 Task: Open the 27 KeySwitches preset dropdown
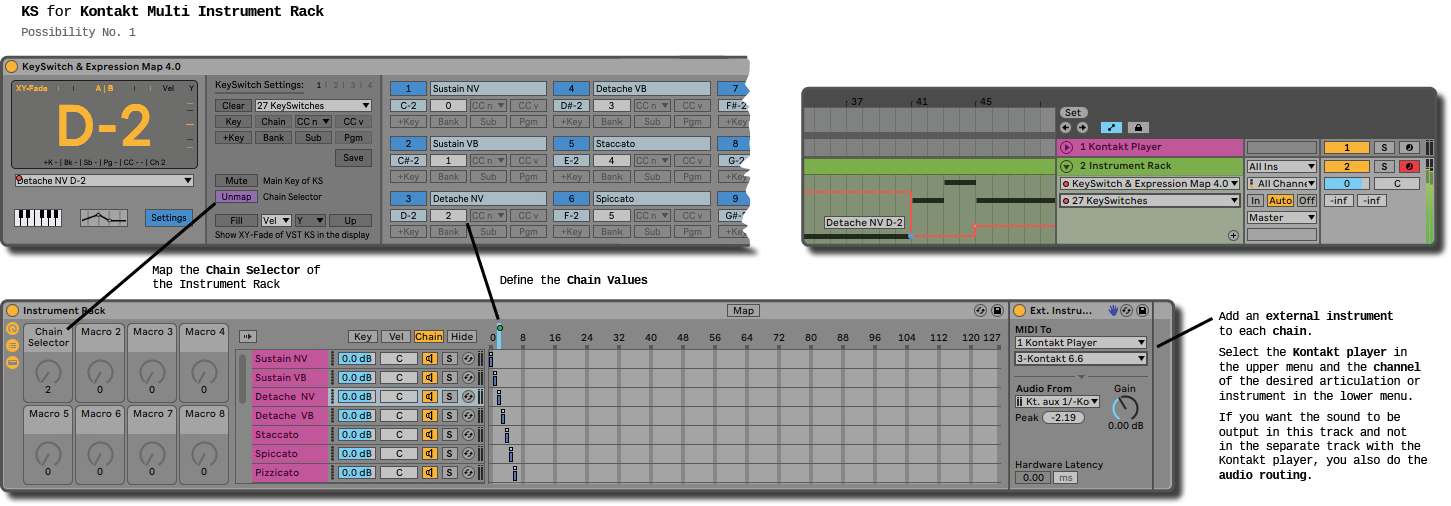coord(313,105)
